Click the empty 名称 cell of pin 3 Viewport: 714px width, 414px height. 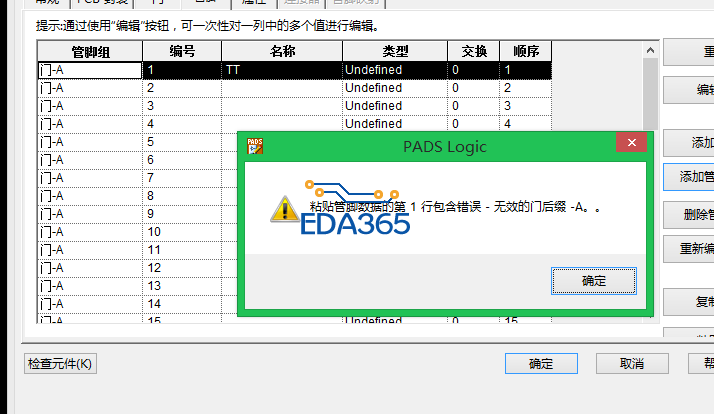[282, 106]
